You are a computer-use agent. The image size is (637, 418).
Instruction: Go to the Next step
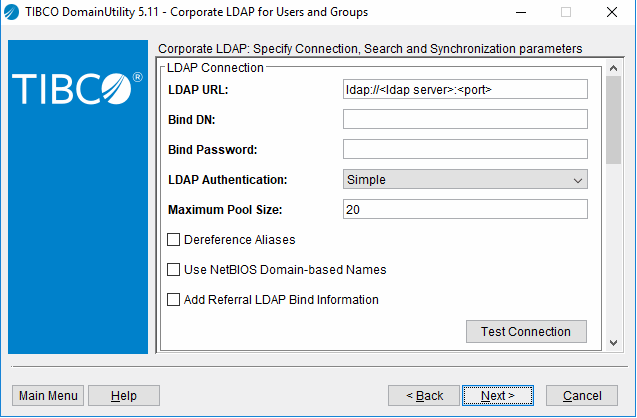click(498, 396)
